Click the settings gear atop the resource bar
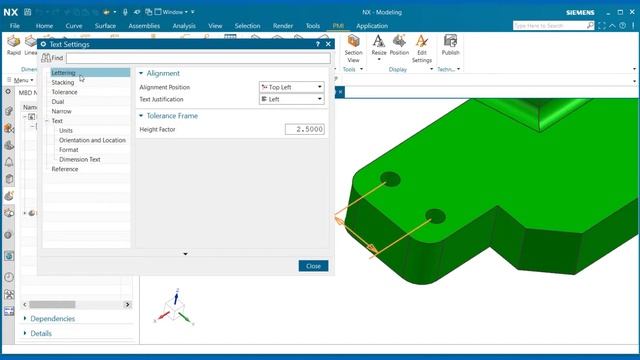 pos(8,91)
